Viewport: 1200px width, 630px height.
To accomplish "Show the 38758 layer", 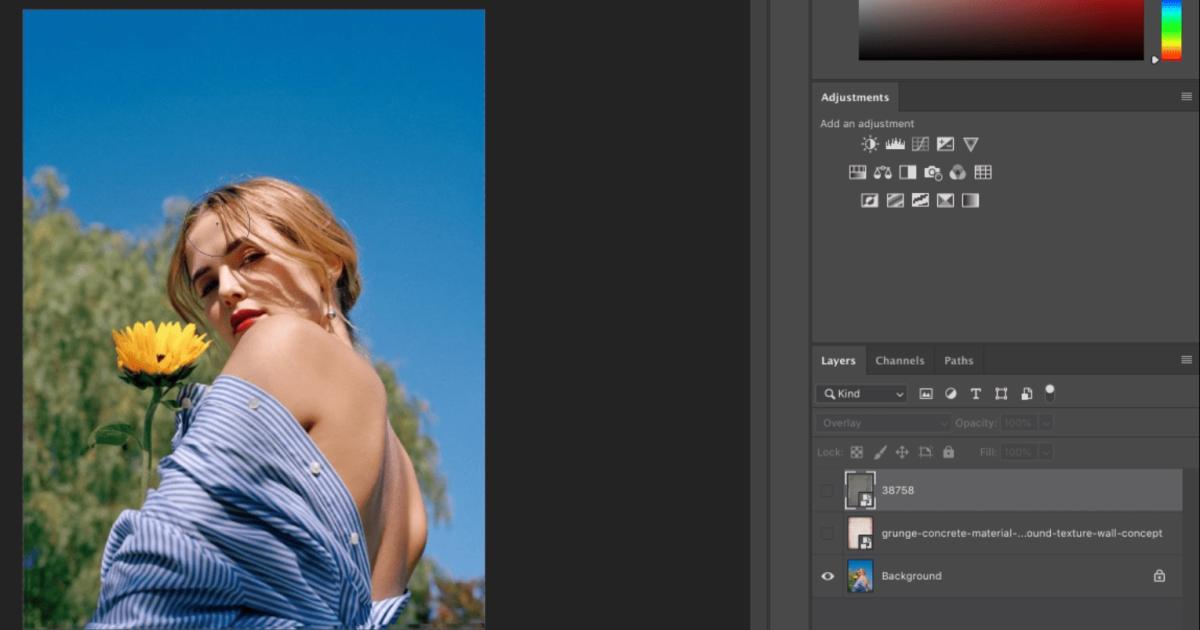I will tap(827, 490).
